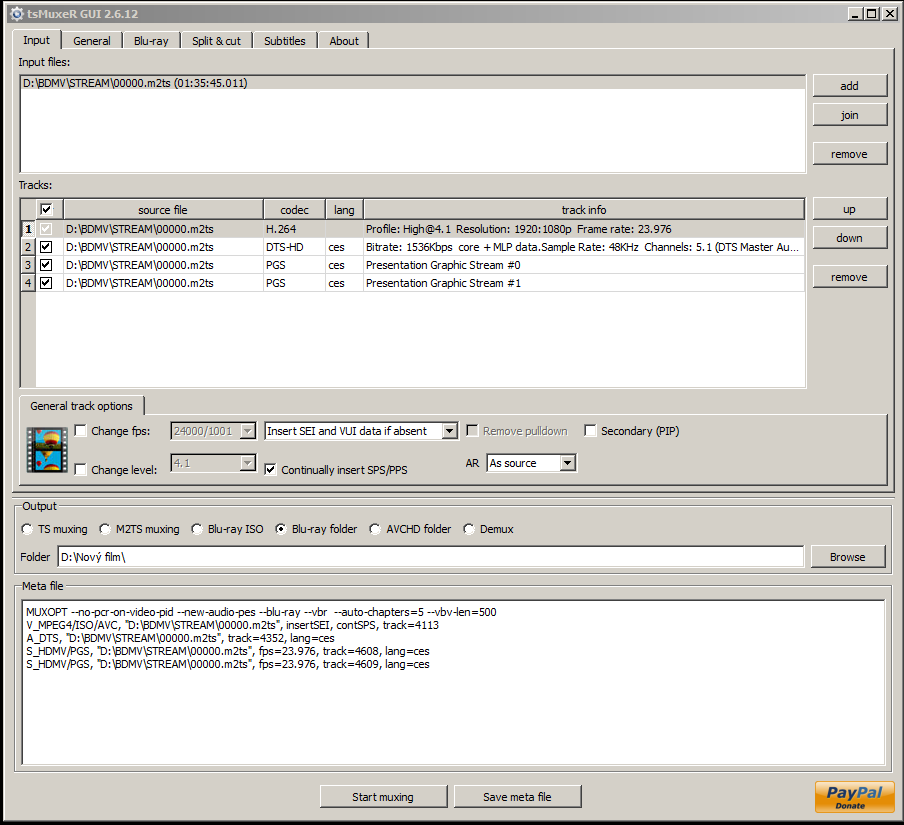Select Demux output mode

pyautogui.click(x=469, y=529)
